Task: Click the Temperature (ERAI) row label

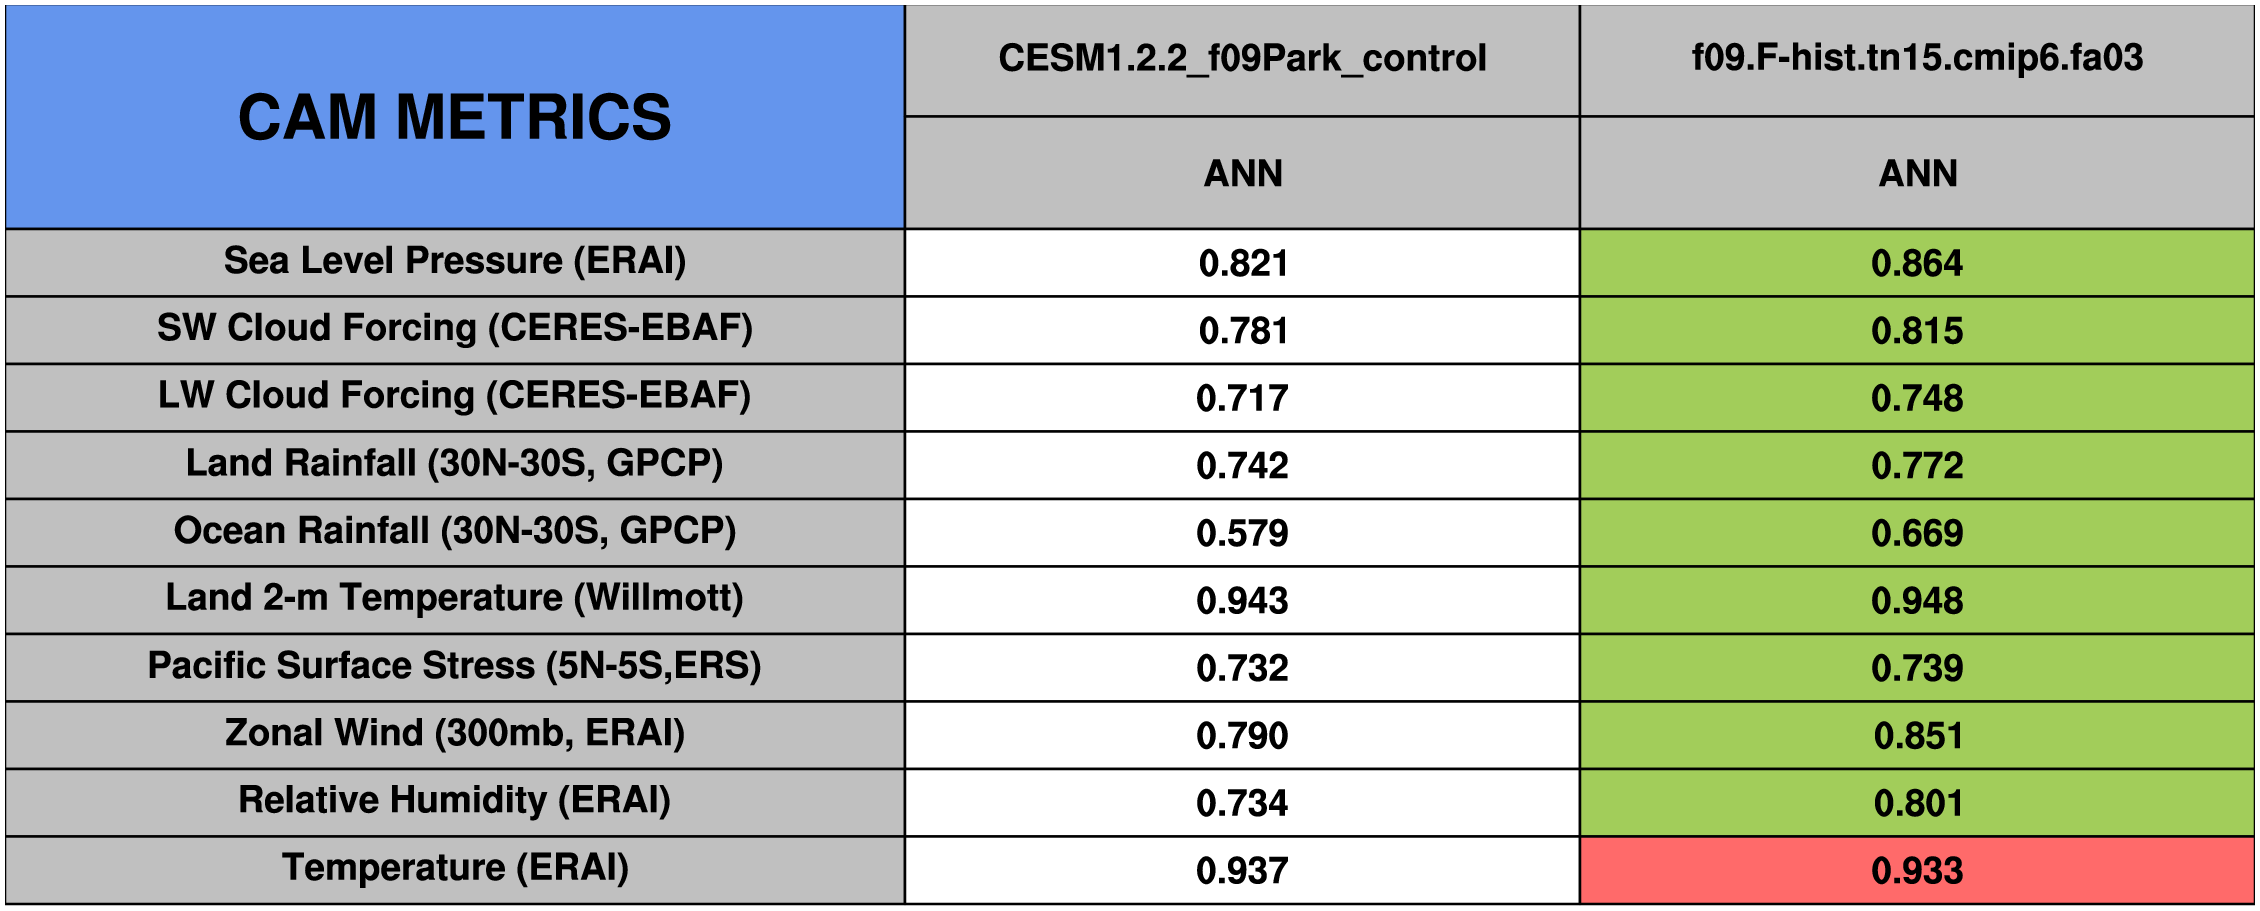Action: click(x=455, y=870)
